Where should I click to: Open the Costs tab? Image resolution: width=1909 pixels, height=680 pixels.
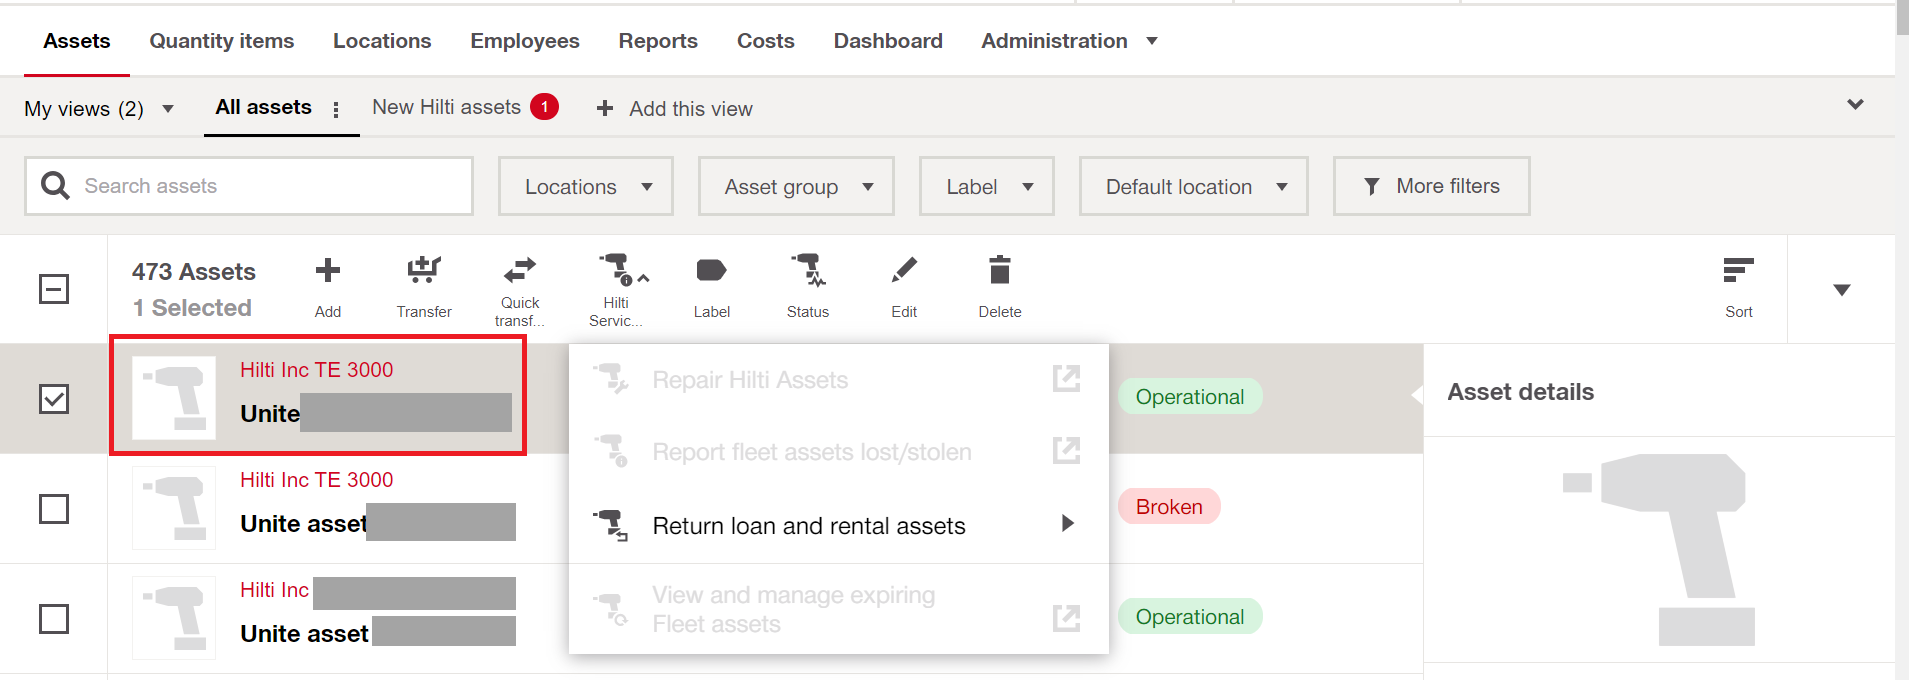(x=766, y=41)
